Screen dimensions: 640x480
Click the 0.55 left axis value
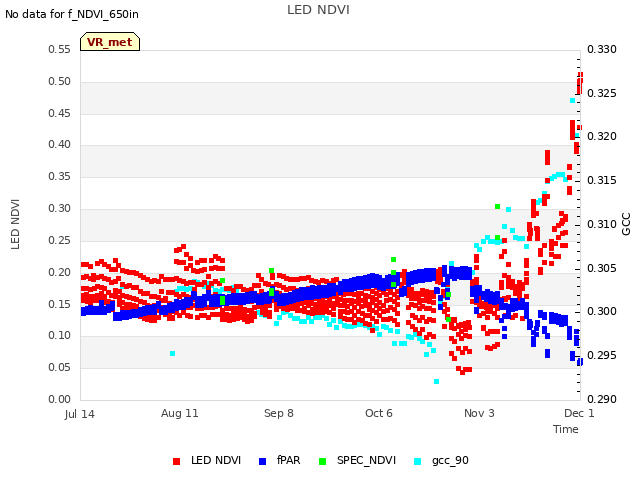[x=60, y=49]
